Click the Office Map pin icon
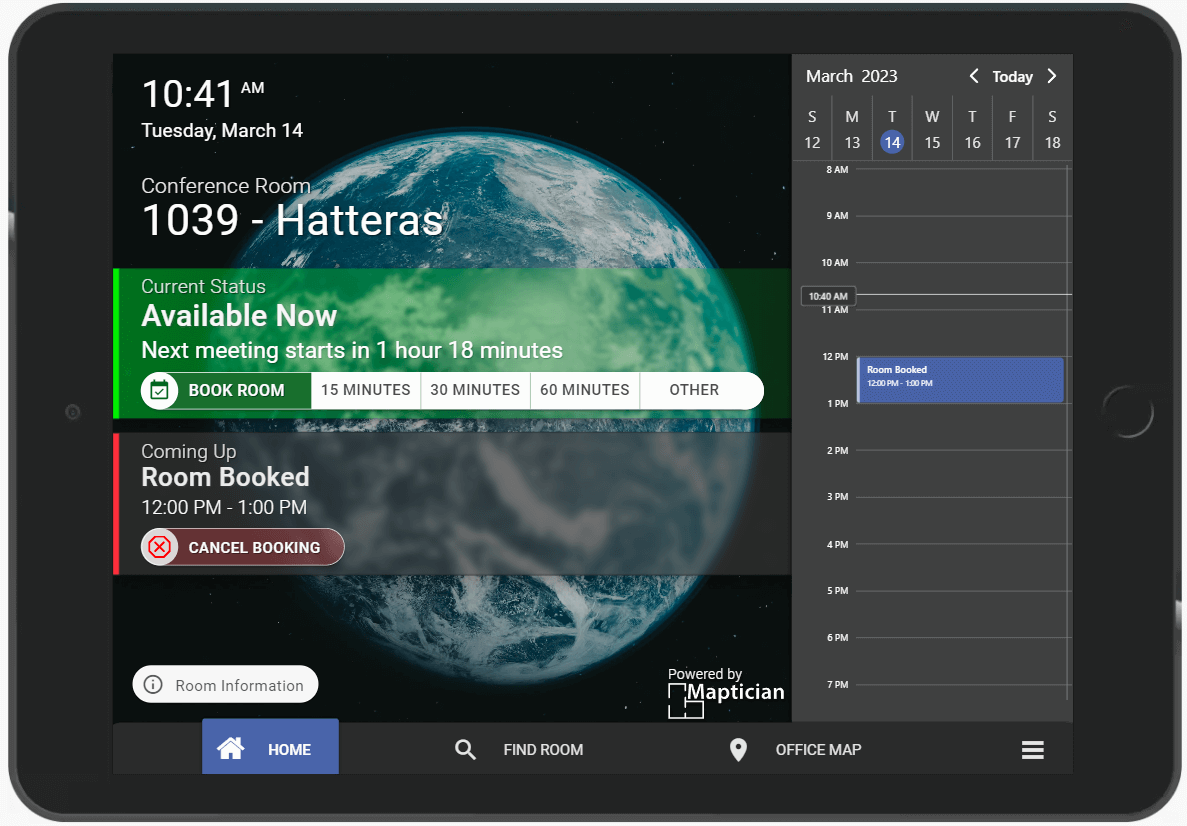Screen dimensions: 1187x826 pyautogui.click(x=738, y=749)
